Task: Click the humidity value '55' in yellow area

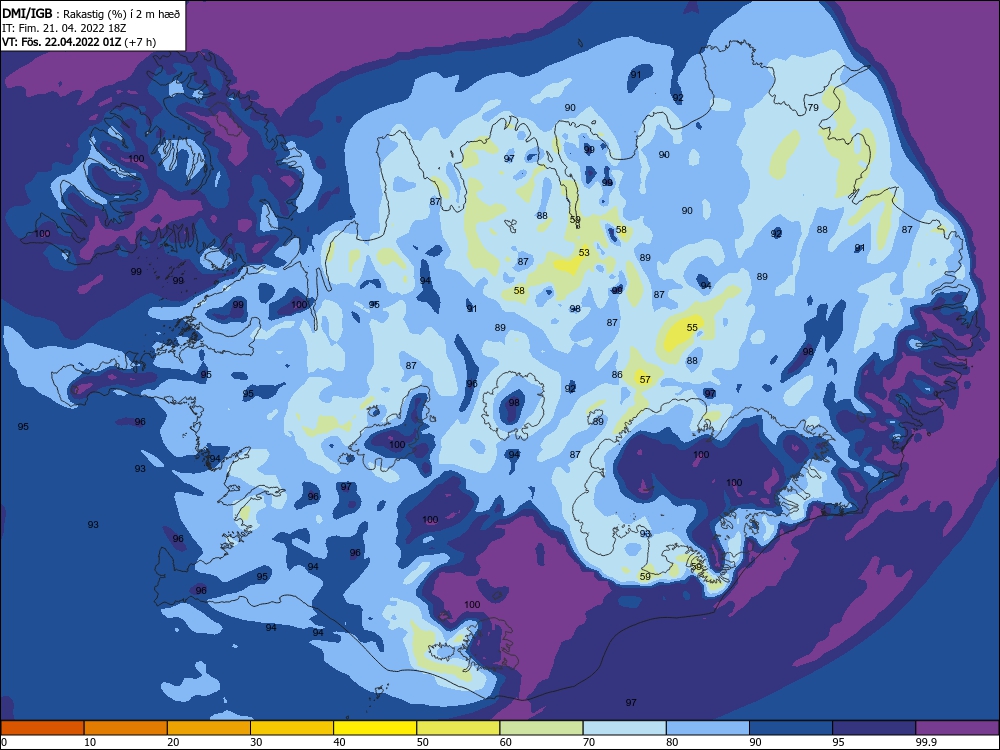Action: pos(692,327)
